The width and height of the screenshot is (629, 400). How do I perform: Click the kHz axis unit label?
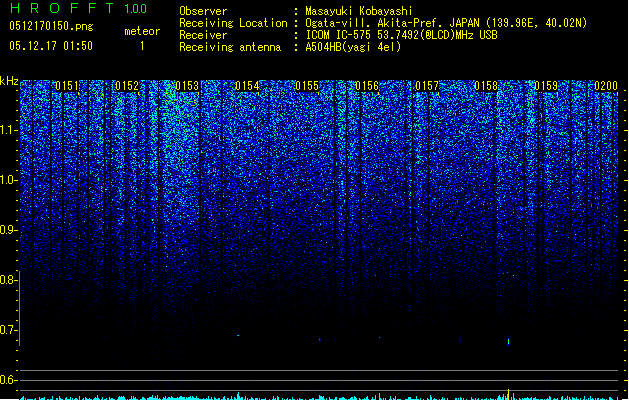9,81
